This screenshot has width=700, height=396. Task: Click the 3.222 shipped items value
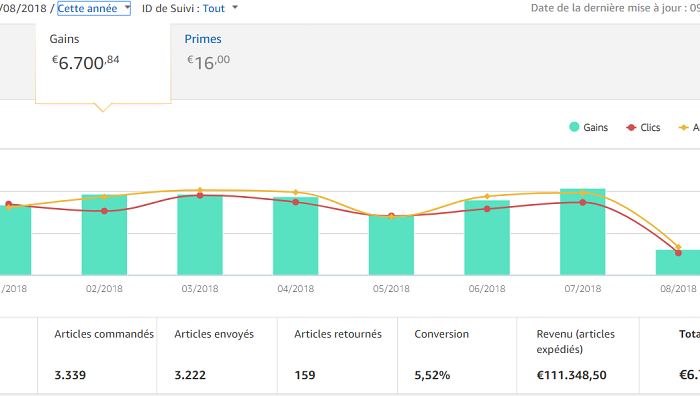point(190,375)
